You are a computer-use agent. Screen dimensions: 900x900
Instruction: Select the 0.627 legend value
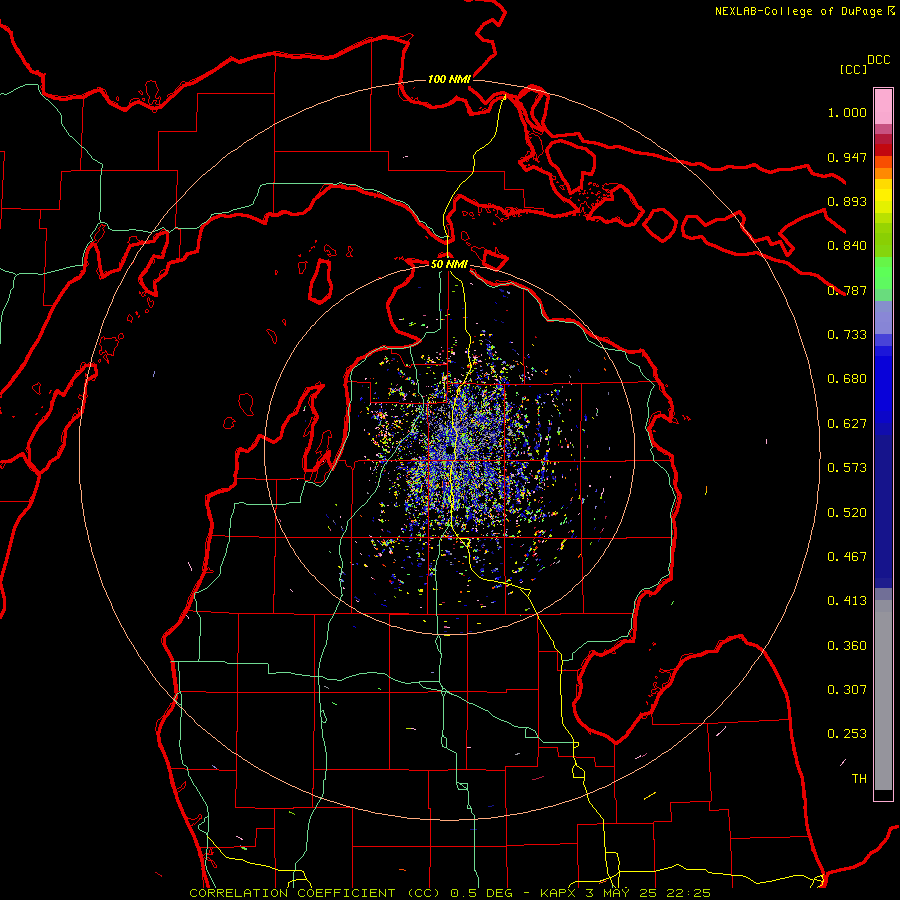[x=847, y=424]
